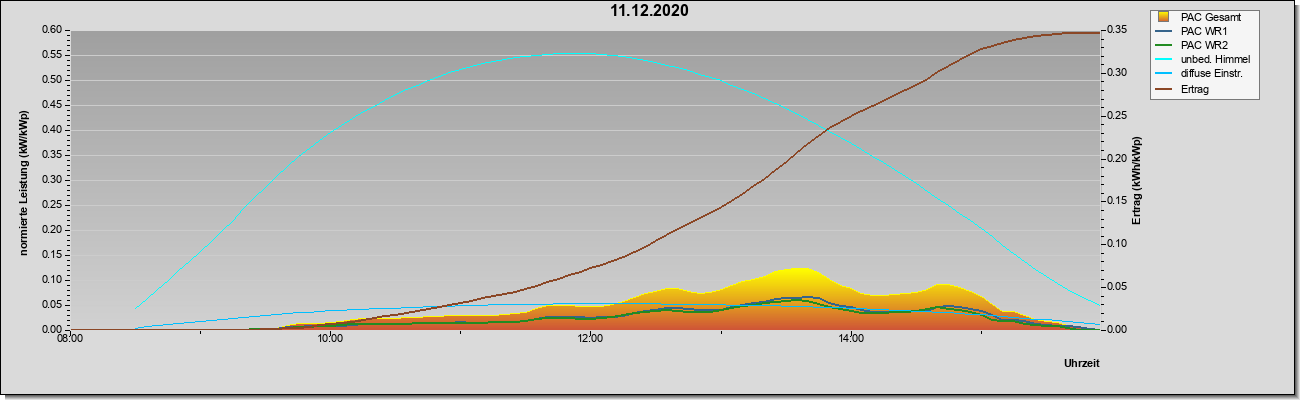Click the 0.30 left axis value
1300x400 pixels.
(52, 180)
